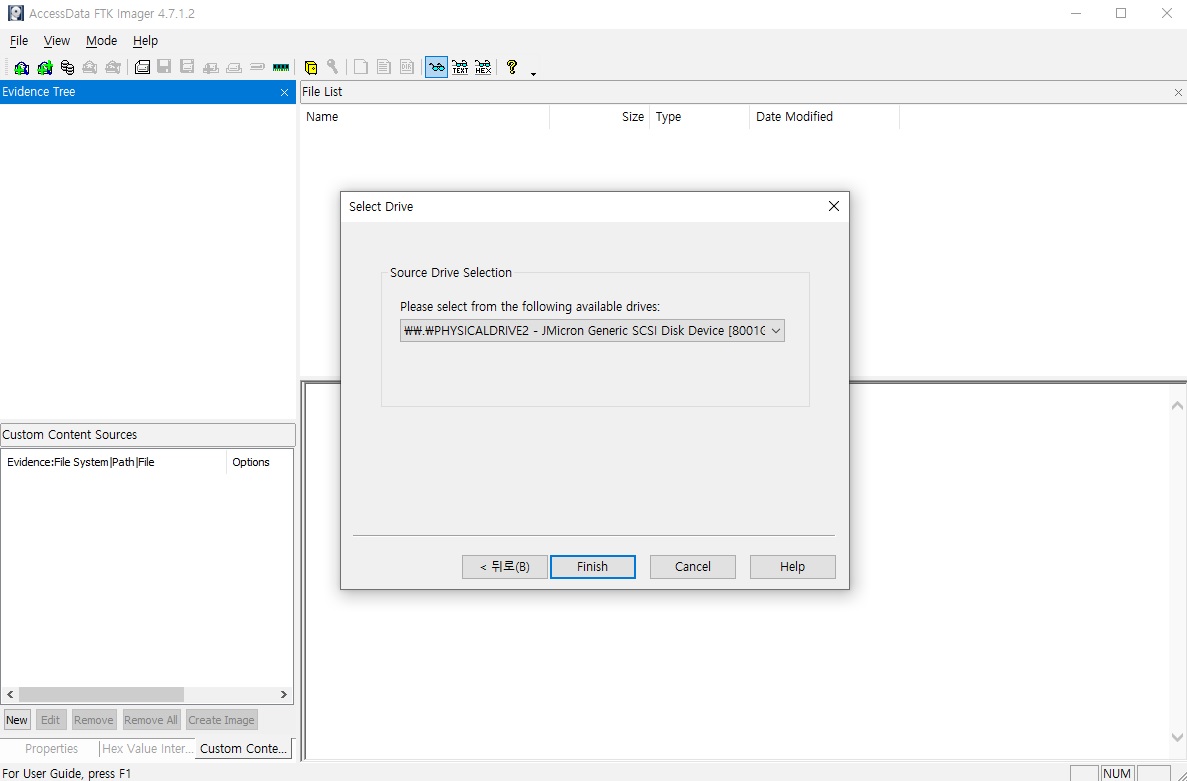Sort file list by Size column

point(600,117)
